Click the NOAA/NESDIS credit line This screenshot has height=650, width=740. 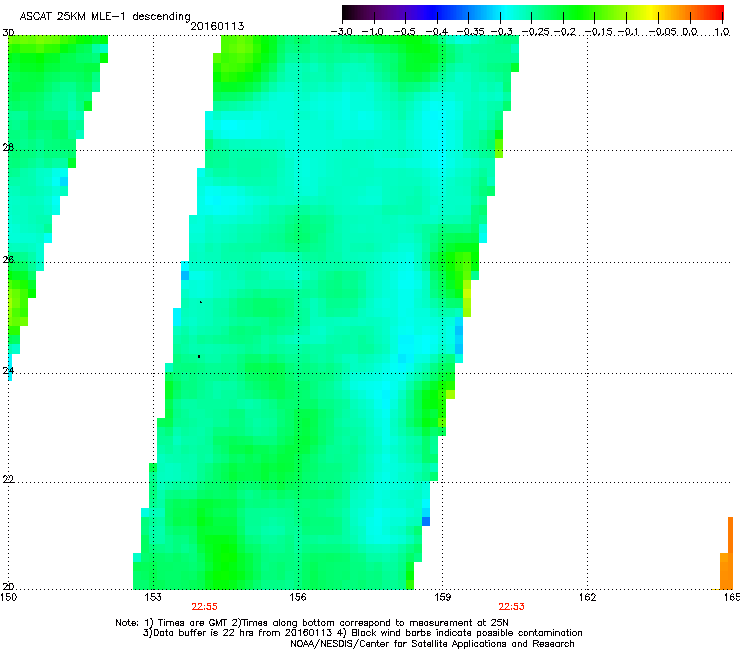432,644
